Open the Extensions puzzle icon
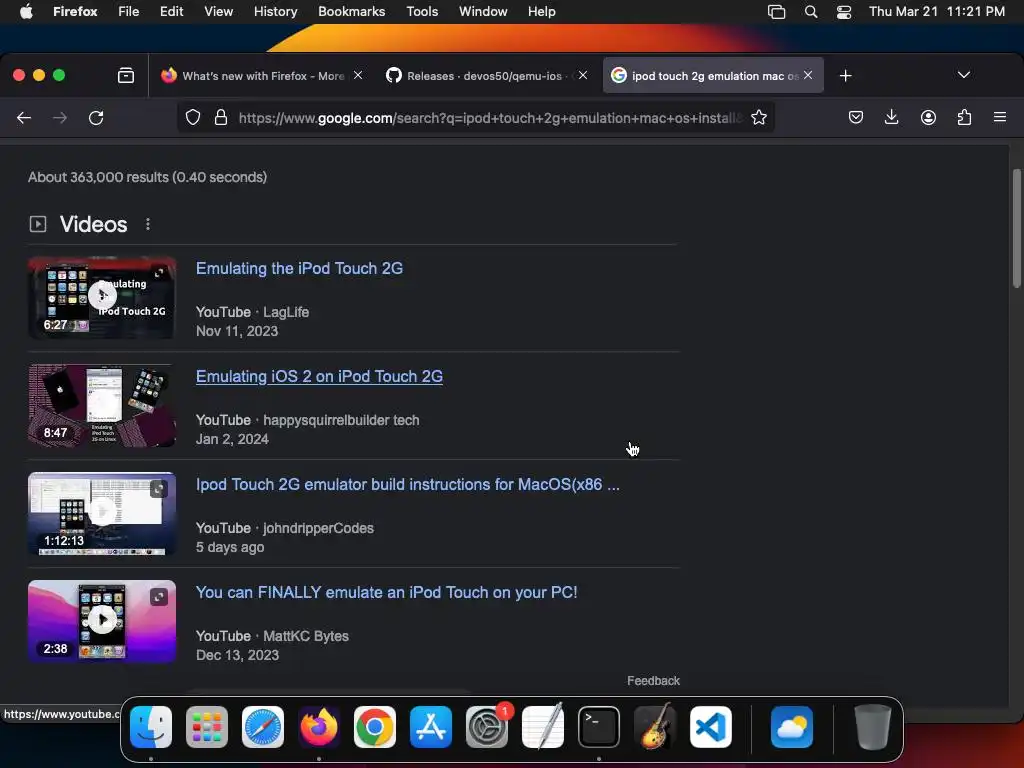The height and width of the screenshot is (768, 1024). pyautogui.click(x=964, y=118)
